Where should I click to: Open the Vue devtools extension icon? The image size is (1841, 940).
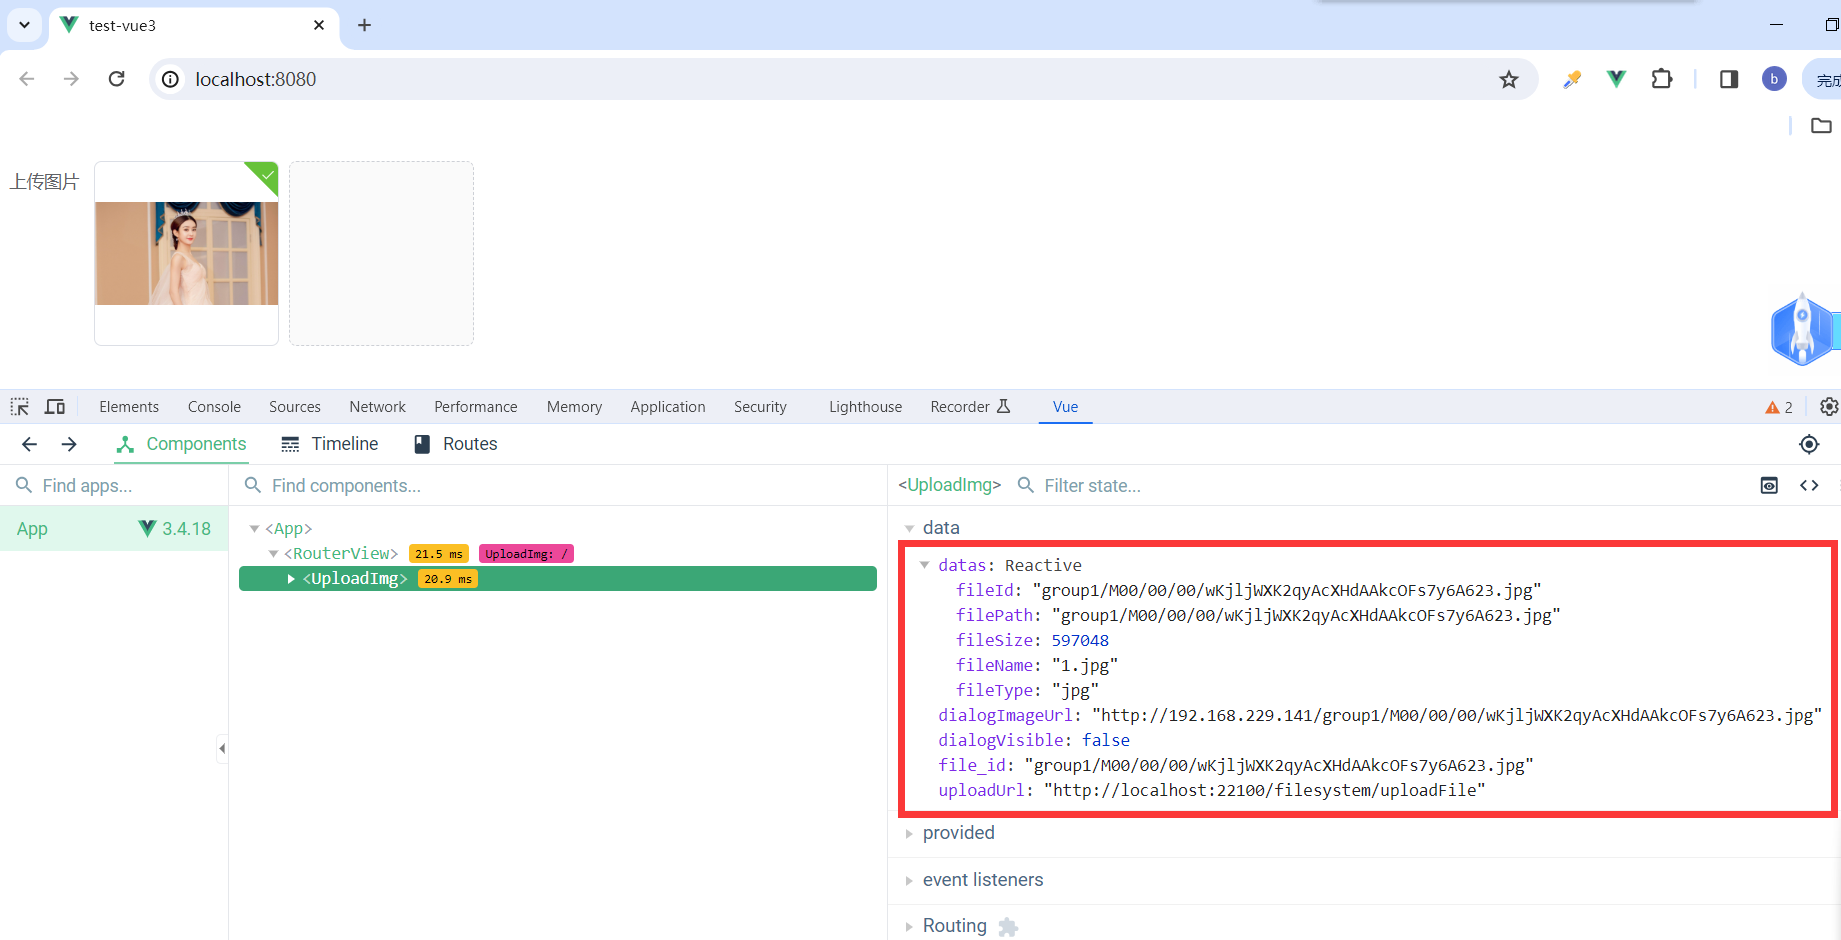click(x=1616, y=79)
